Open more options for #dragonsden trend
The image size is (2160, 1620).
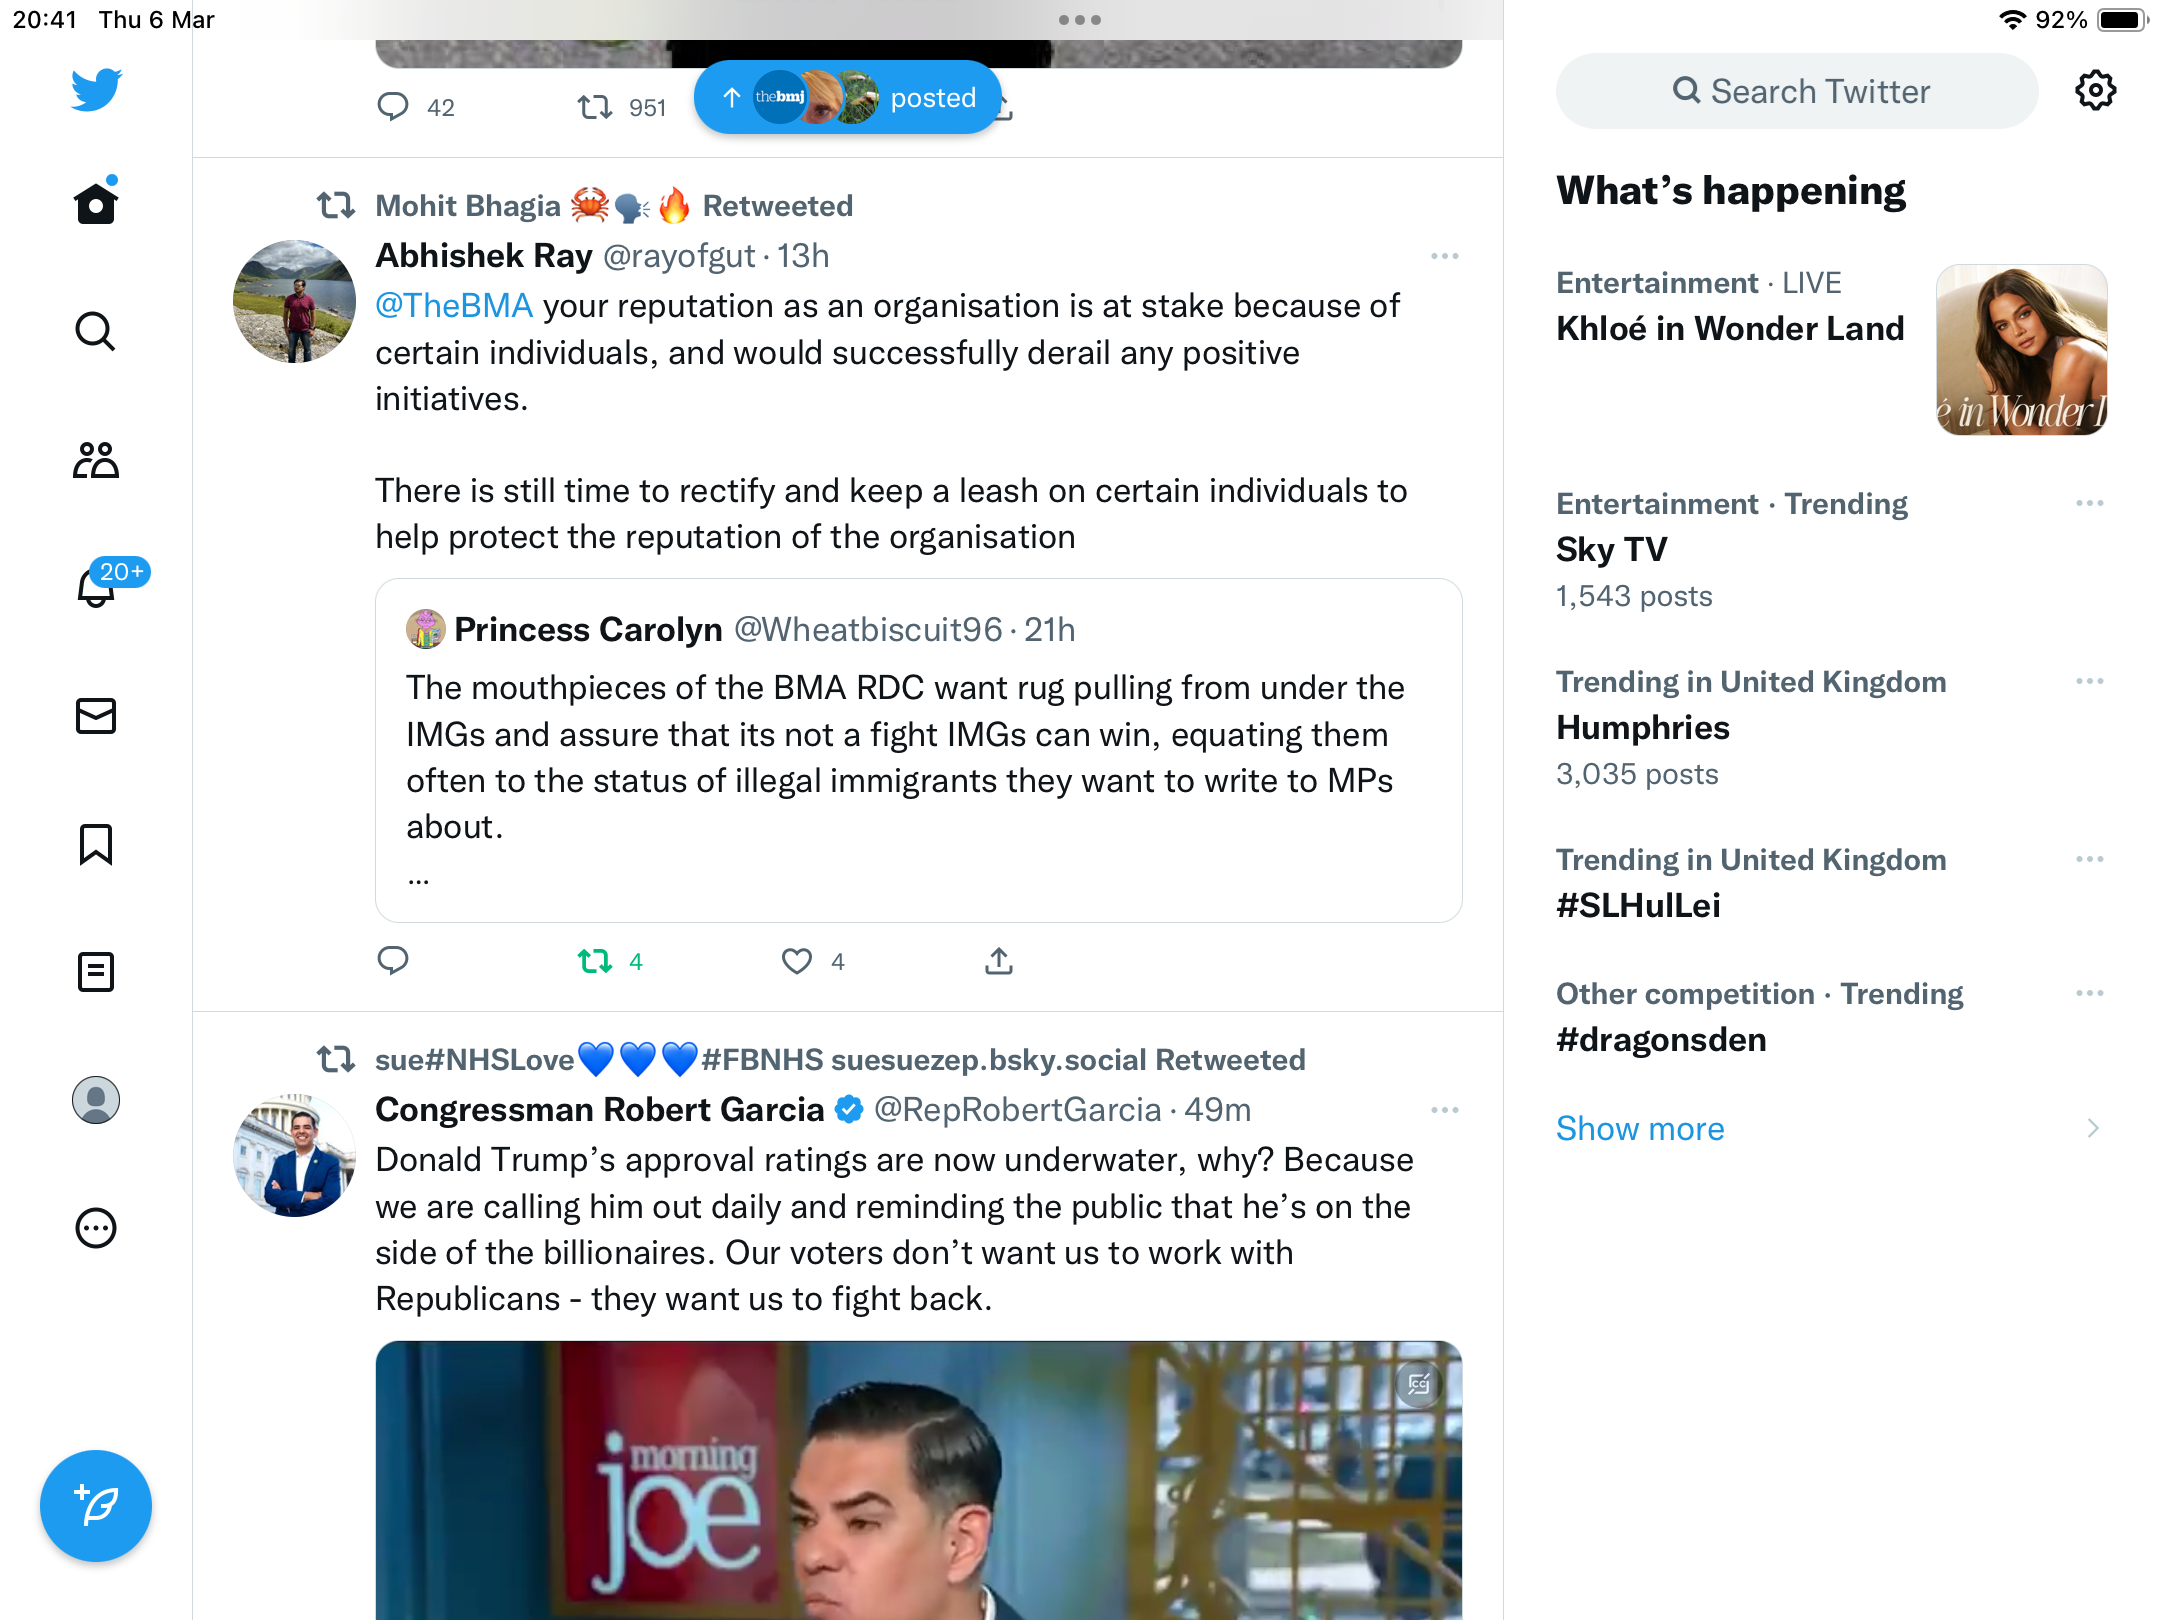click(2090, 993)
